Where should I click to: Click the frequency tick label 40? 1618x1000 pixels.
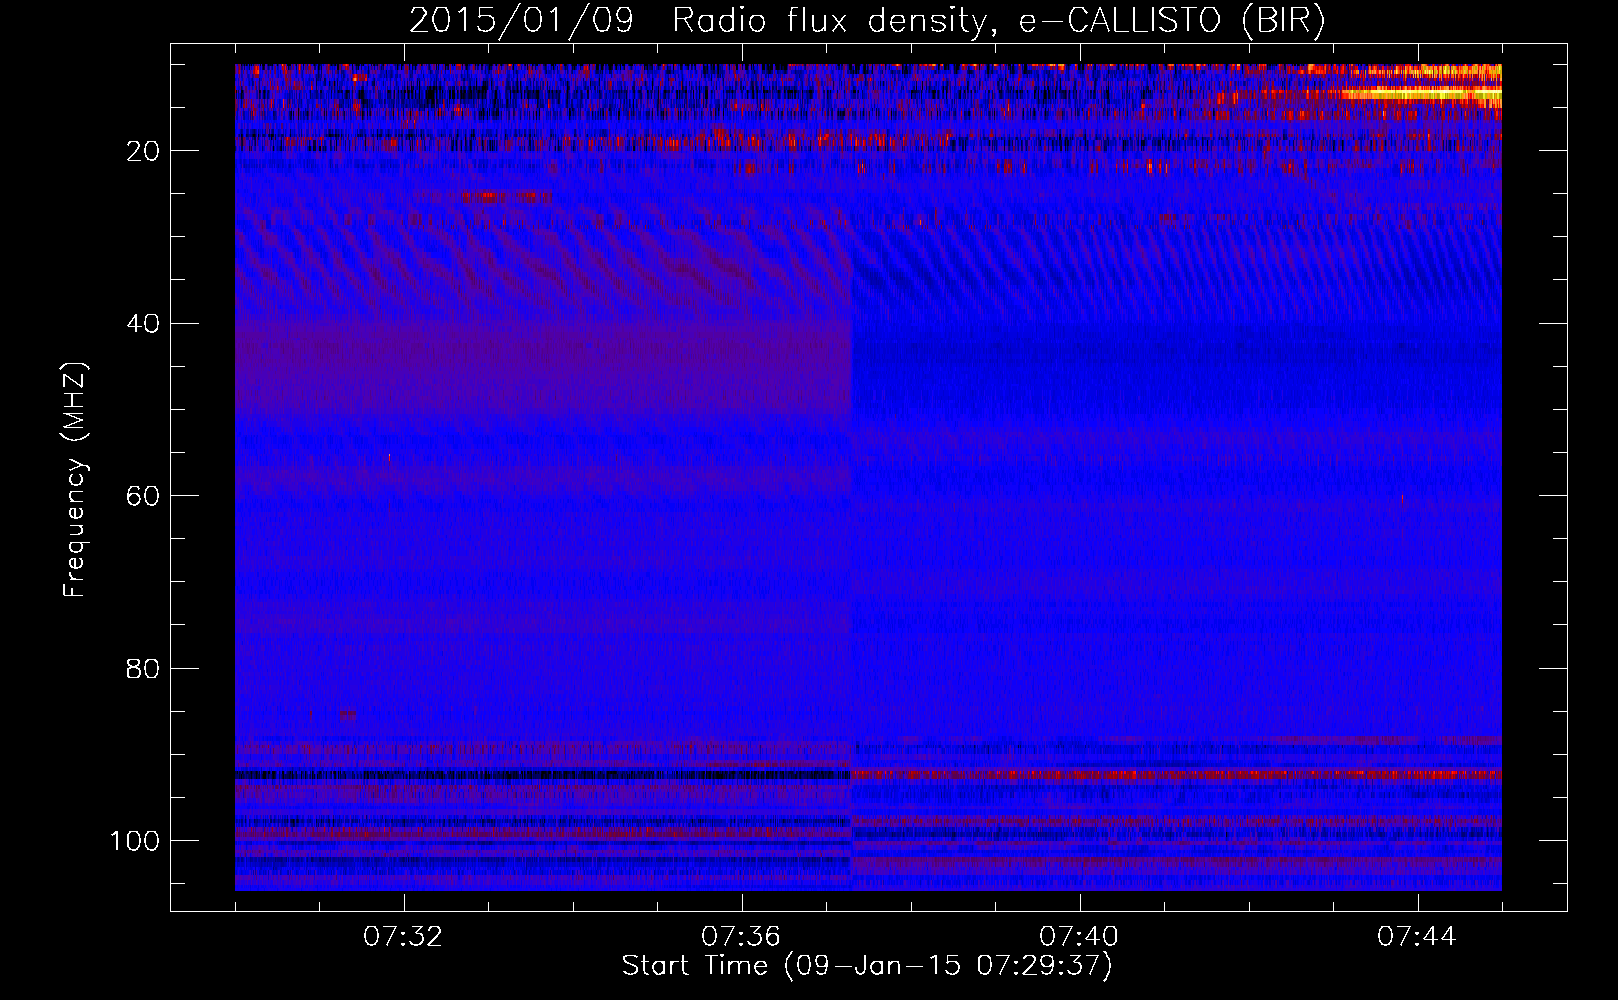click(x=143, y=324)
